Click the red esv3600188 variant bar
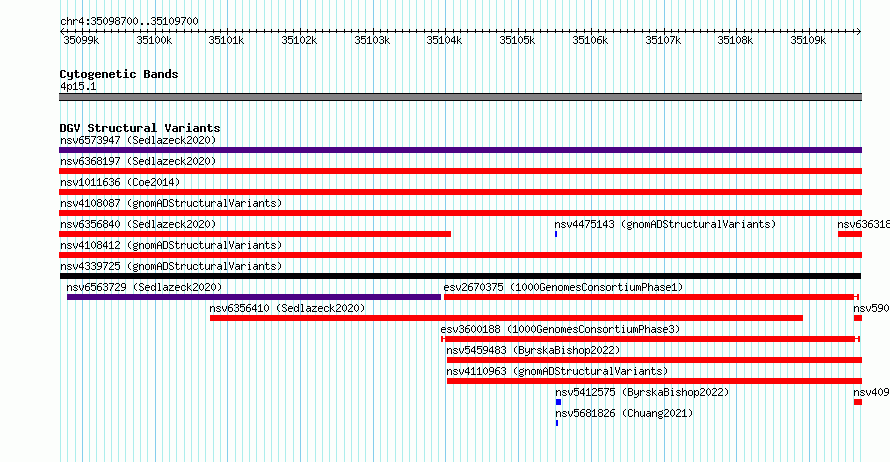The height and width of the screenshot is (462, 890). point(650,339)
